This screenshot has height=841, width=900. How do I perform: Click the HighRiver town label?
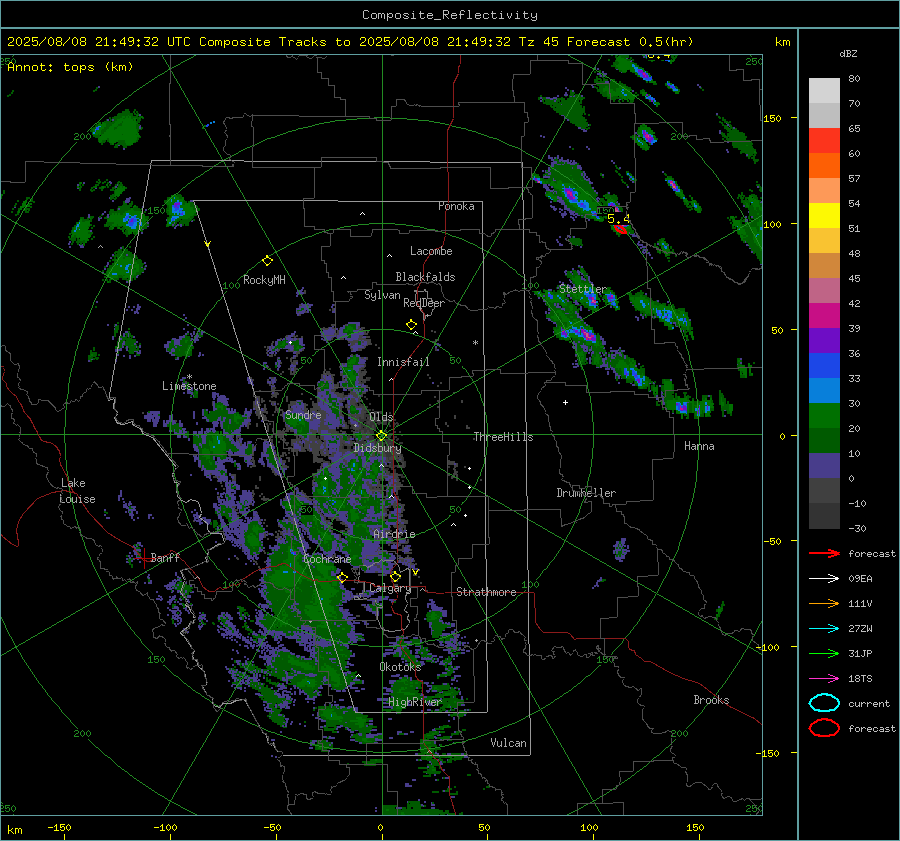415,702
